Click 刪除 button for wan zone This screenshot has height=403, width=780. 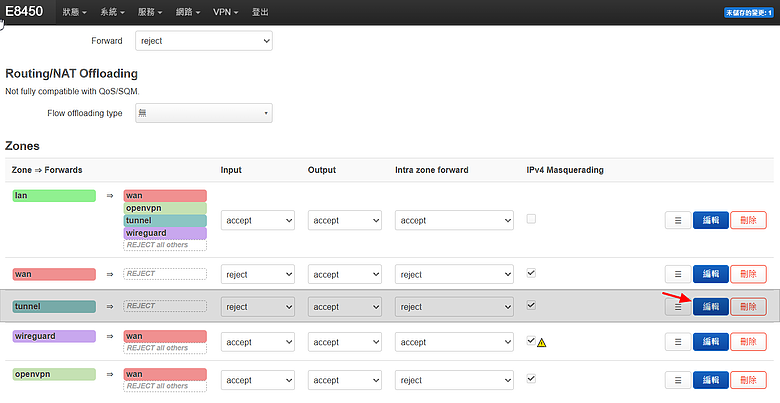pos(748,274)
